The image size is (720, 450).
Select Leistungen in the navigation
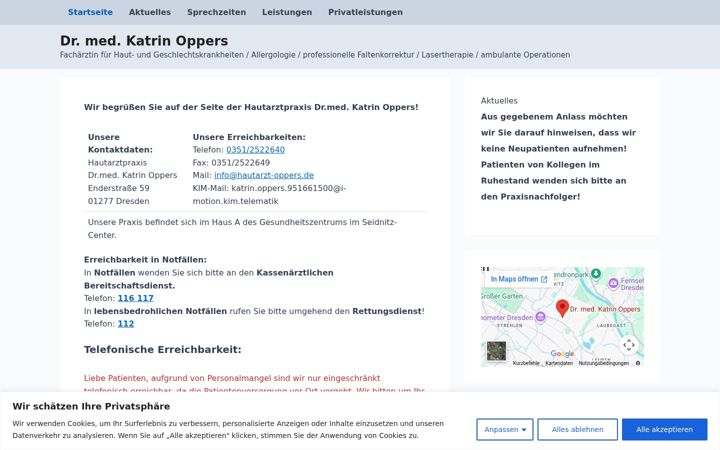tap(287, 12)
